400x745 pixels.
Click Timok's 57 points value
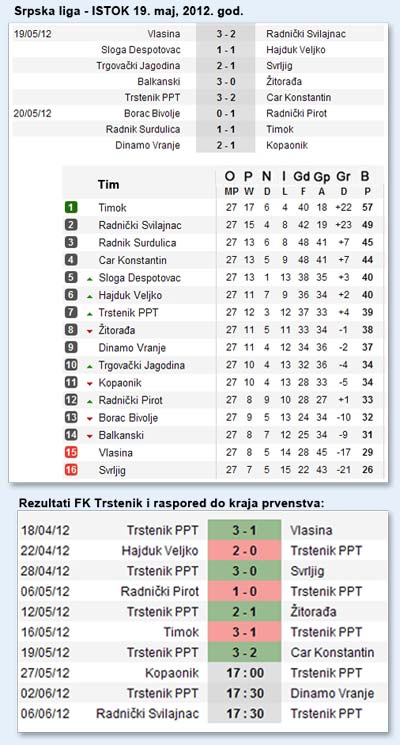pos(367,208)
